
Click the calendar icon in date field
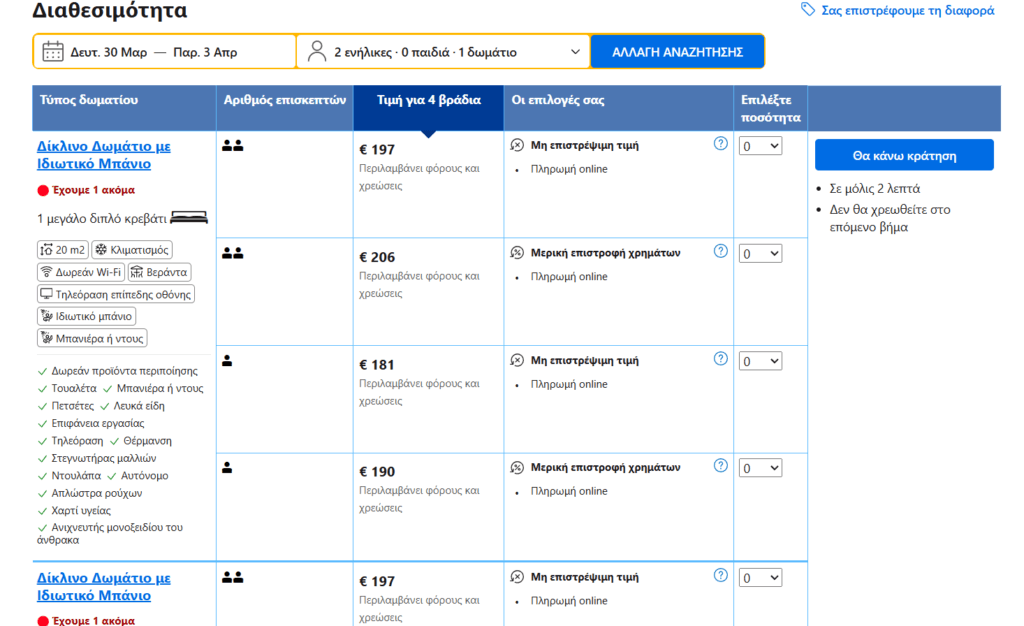[x=53, y=51]
